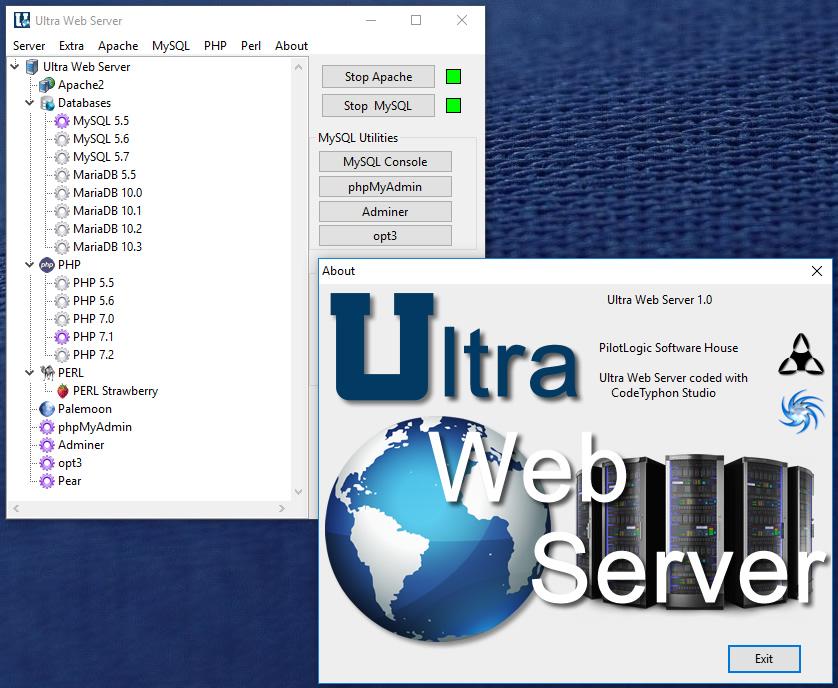Image resolution: width=838 pixels, height=688 pixels.
Task: Open the MySQL Console utility
Action: pos(385,162)
